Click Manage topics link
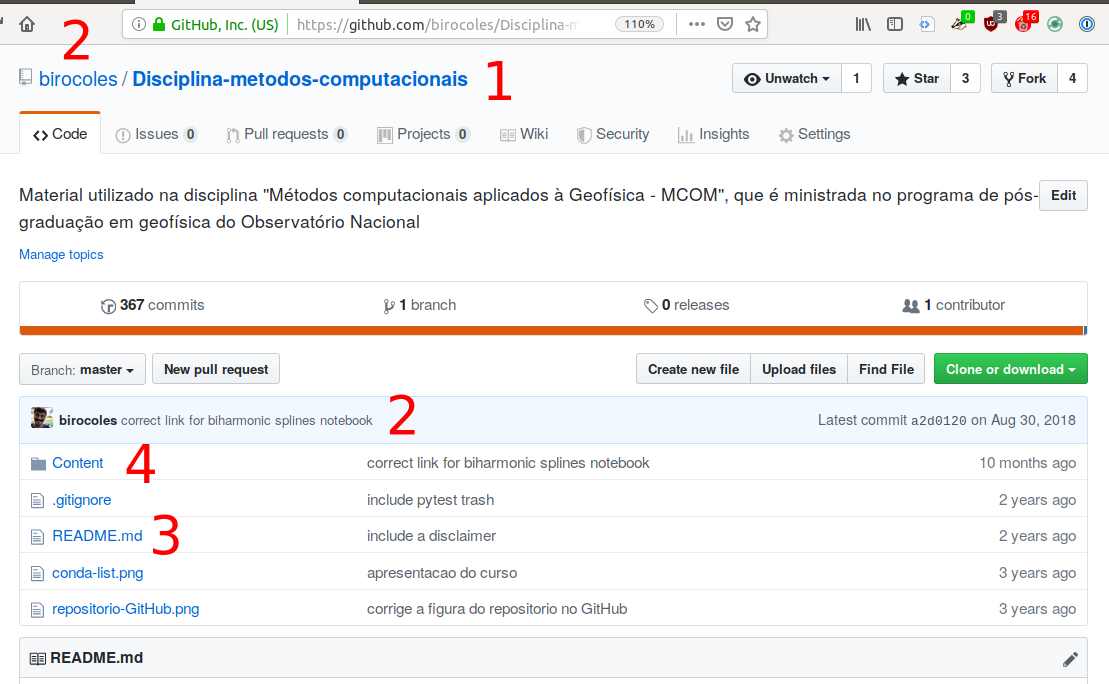1109x684 pixels. (x=61, y=255)
